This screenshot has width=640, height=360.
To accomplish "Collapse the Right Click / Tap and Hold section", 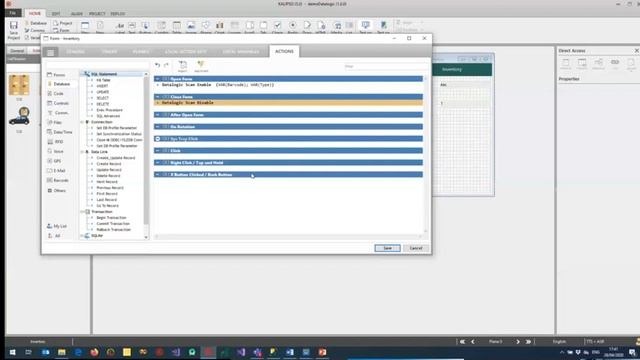I will point(158,162).
